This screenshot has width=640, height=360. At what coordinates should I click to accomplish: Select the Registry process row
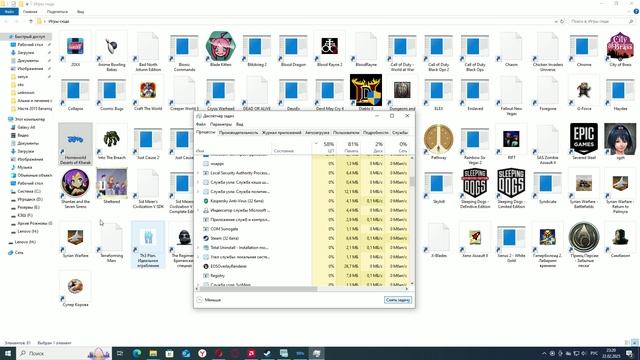coord(302,276)
